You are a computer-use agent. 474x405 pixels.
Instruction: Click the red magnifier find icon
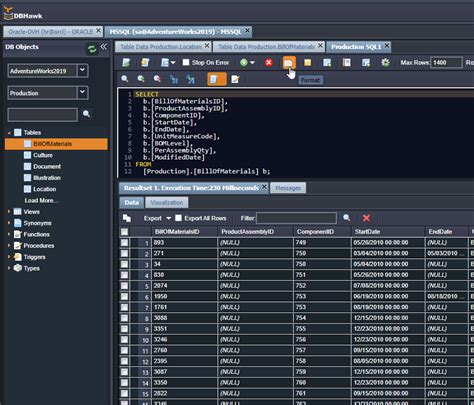pos(157,79)
